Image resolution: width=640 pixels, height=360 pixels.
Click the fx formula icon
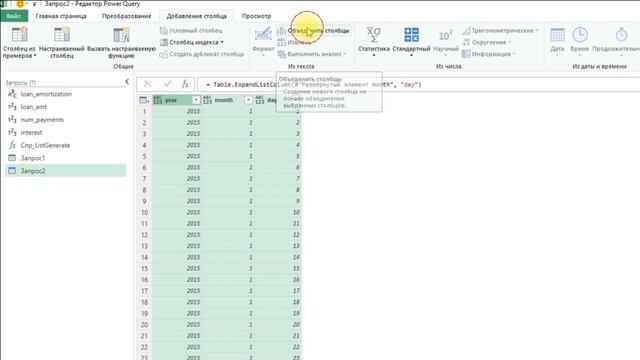coord(185,84)
